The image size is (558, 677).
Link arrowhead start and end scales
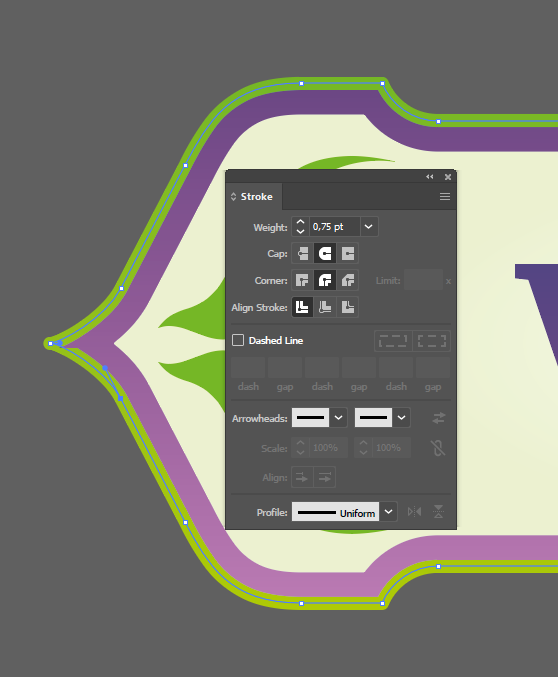pyautogui.click(x=438, y=448)
